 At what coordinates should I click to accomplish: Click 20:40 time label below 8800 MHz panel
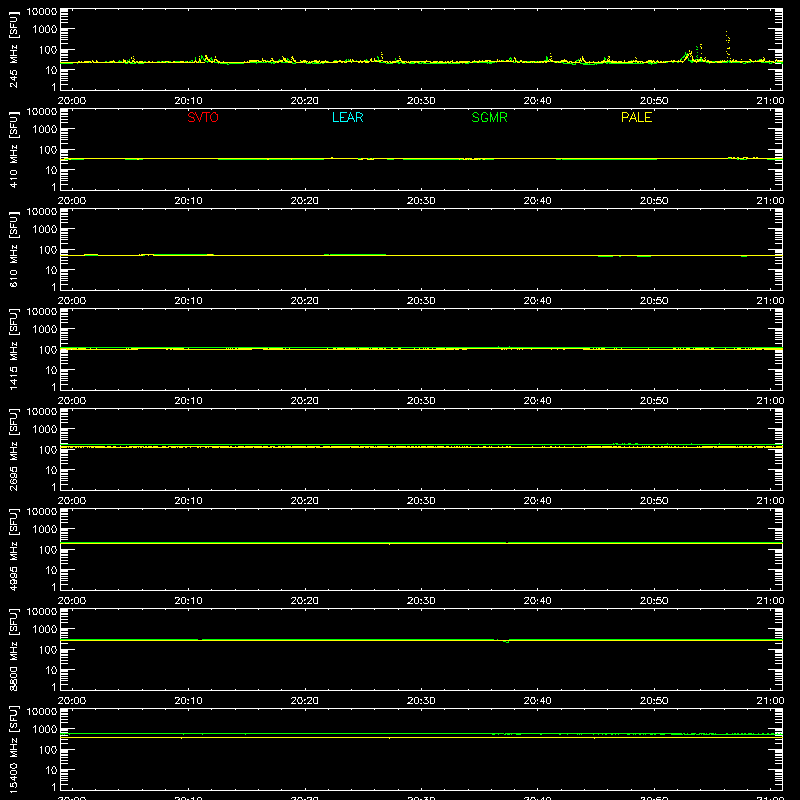point(537,701)
